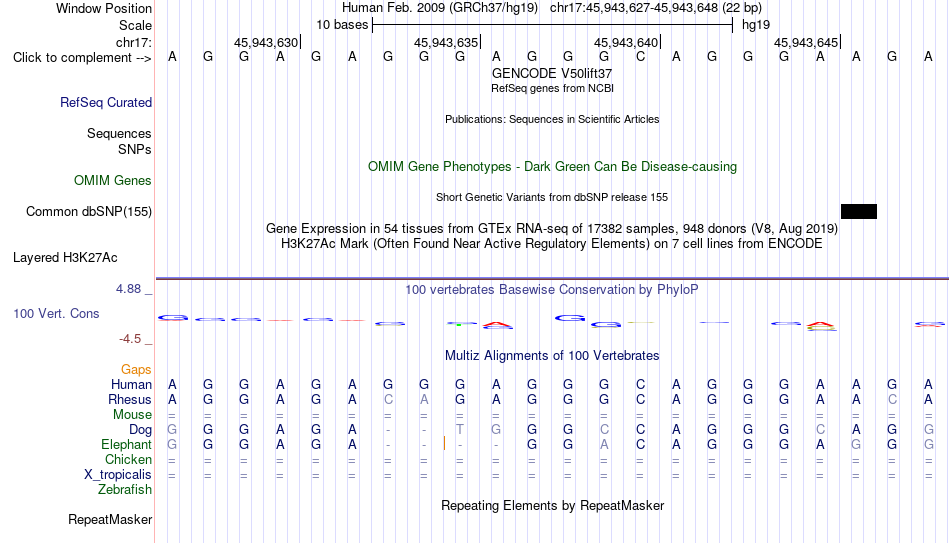Click the SNPs track label
This screenshot has width=950, height=543.
click(135, 149)
